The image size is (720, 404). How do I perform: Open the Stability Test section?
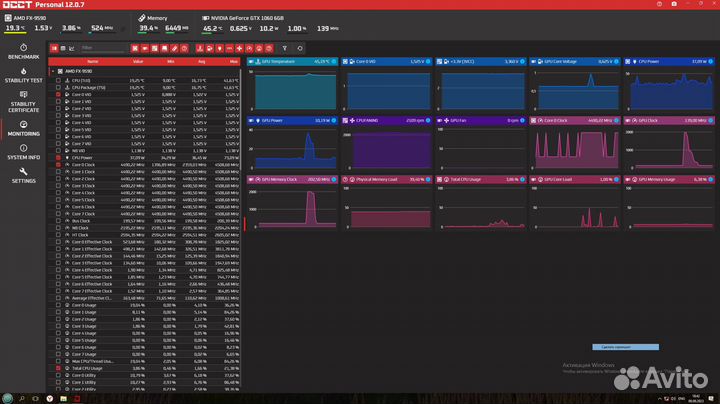coord(23,75)
